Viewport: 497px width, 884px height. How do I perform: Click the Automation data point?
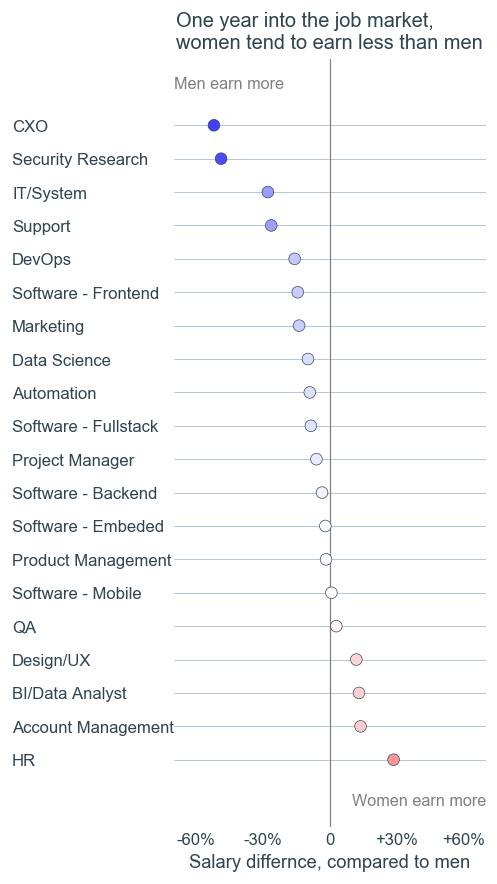309,392
